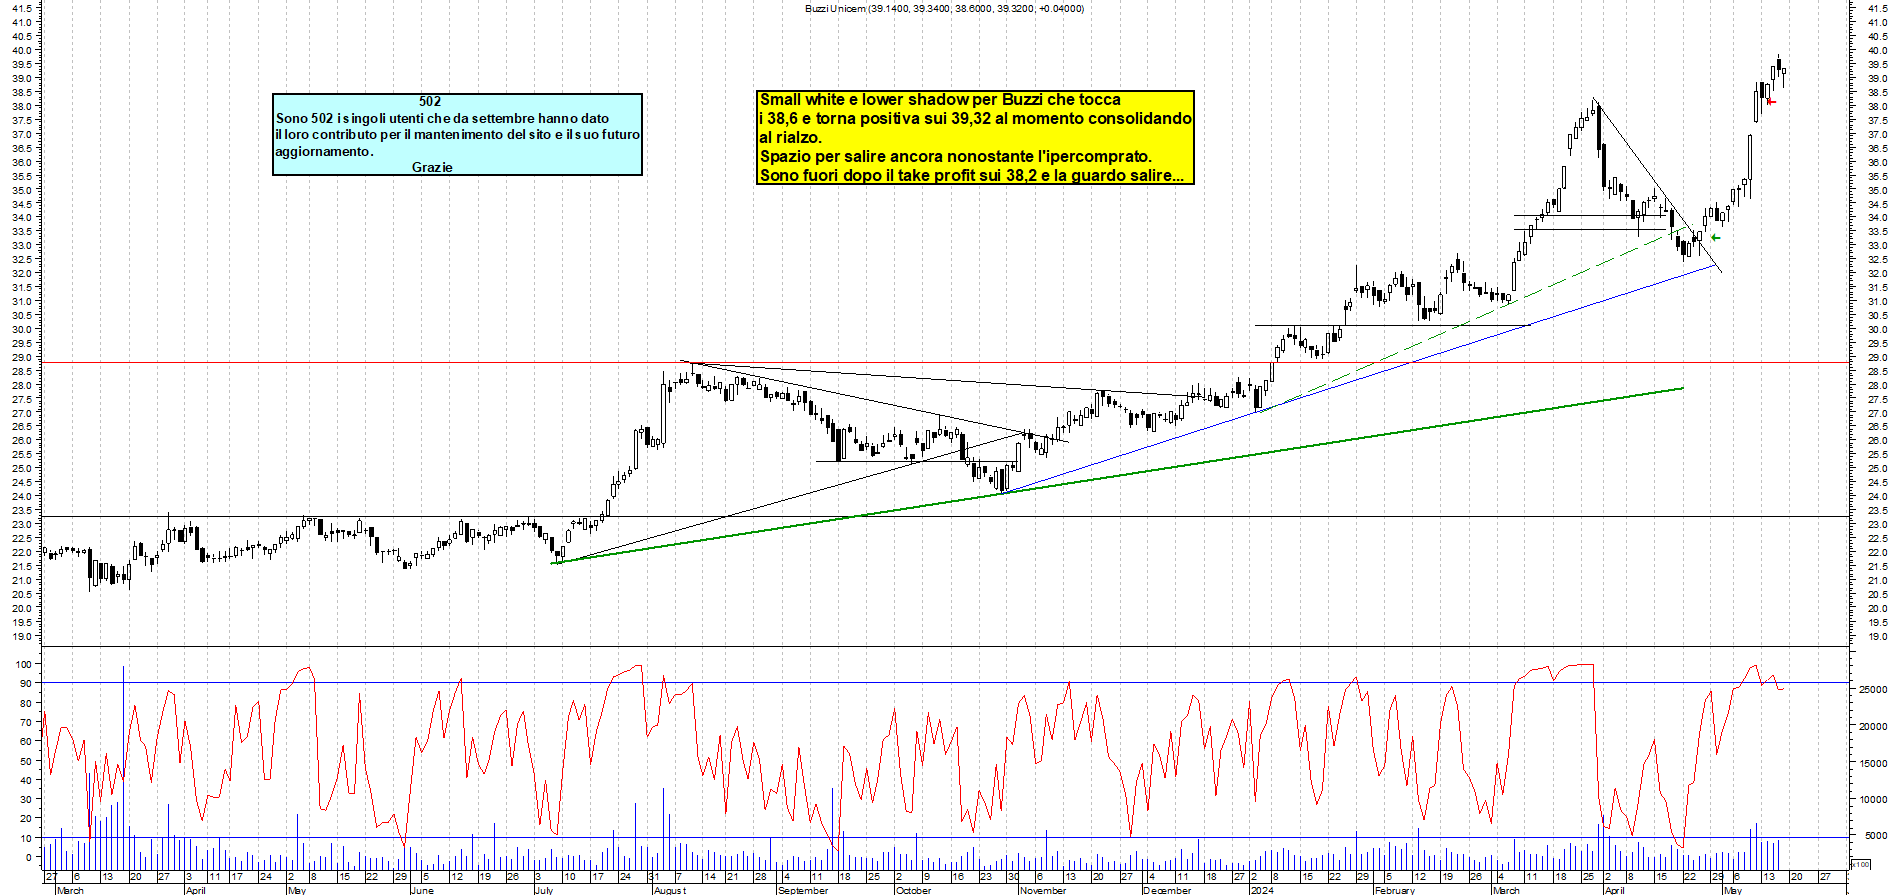Click the '41.5' price label on the right axis
The width and height of the screenshot is (1890, 895).
point(1877,8)
